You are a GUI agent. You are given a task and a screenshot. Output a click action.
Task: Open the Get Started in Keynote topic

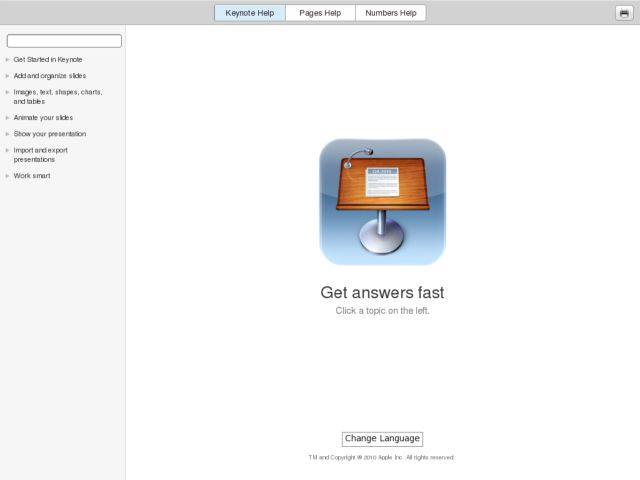pos(48,60)
